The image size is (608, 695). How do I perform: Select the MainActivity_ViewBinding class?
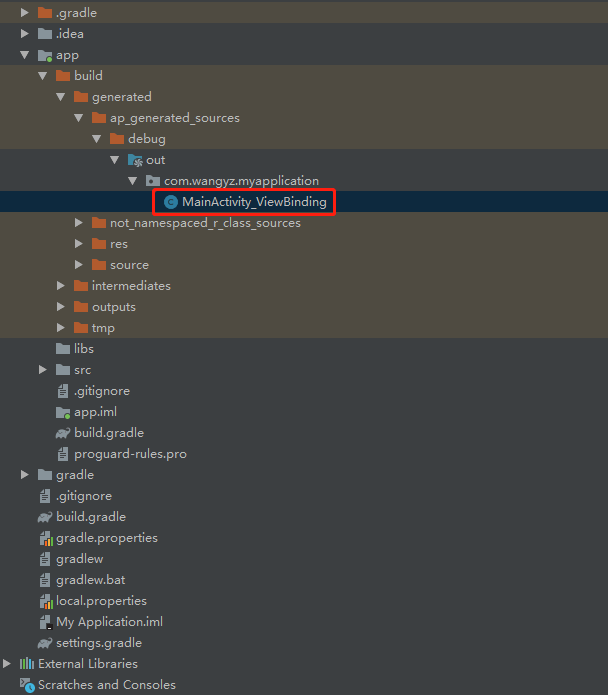coord(254,202)
